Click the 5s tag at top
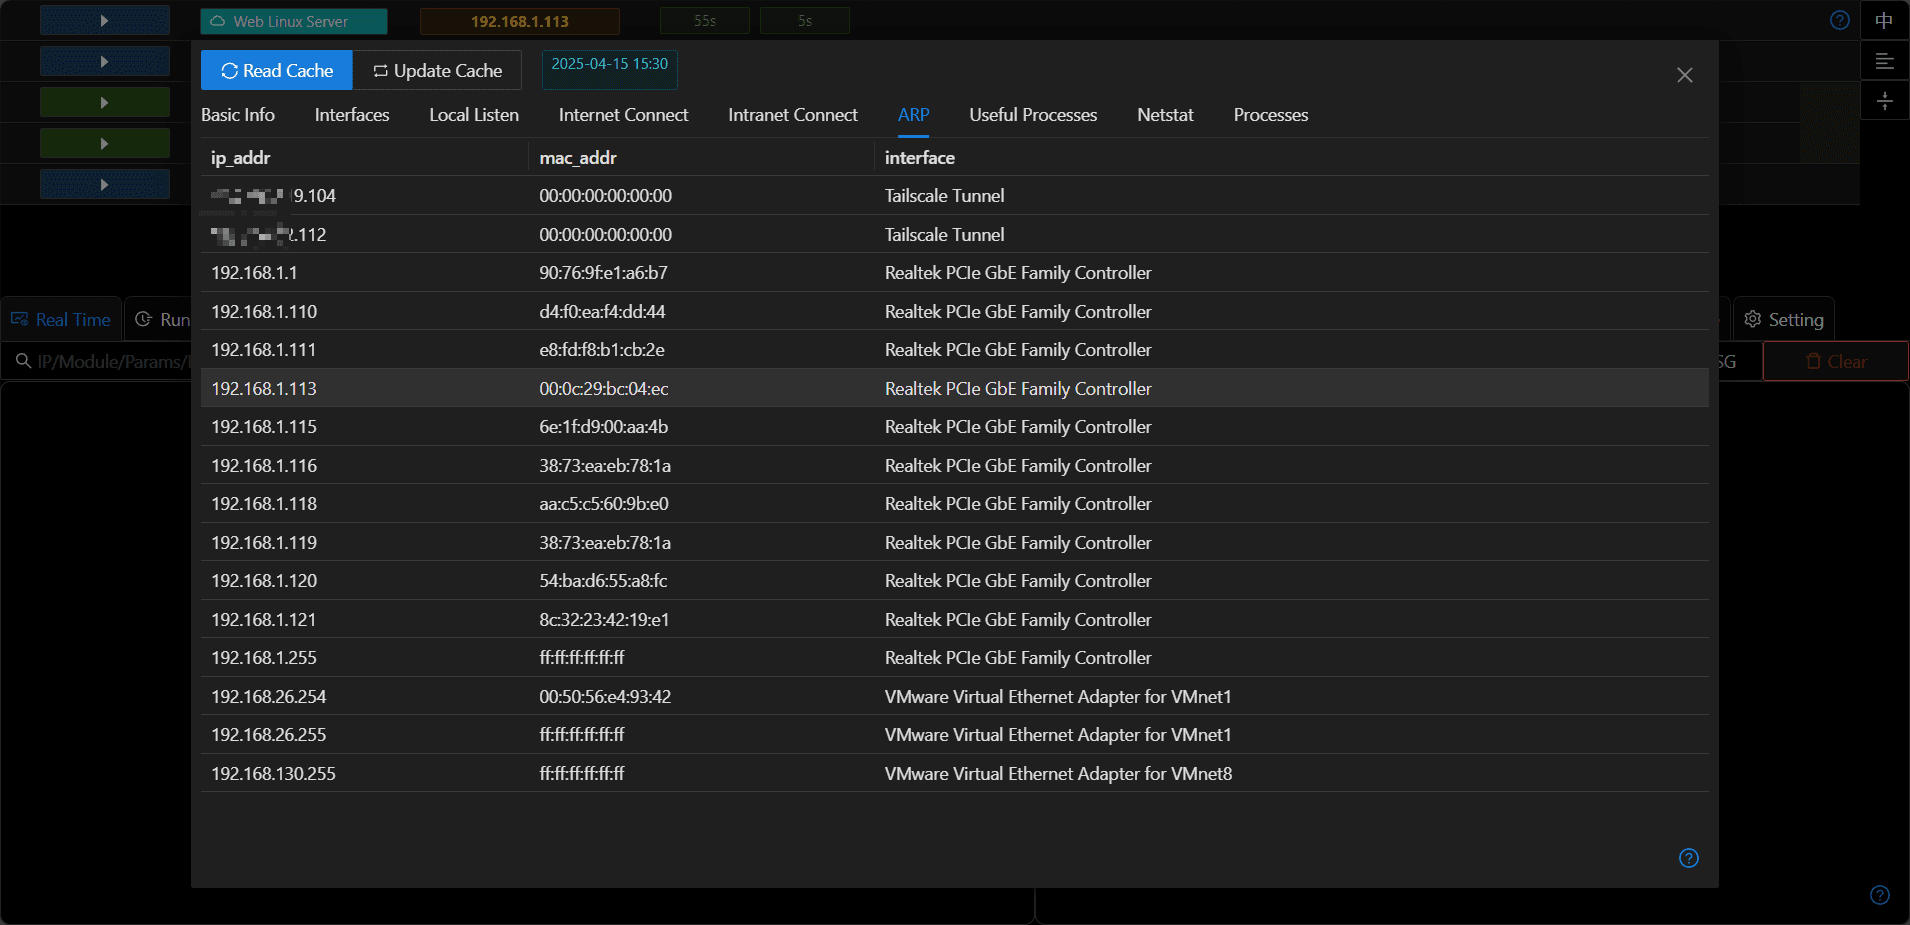Viewport: 1910px width, 925px height. point(805,21)
